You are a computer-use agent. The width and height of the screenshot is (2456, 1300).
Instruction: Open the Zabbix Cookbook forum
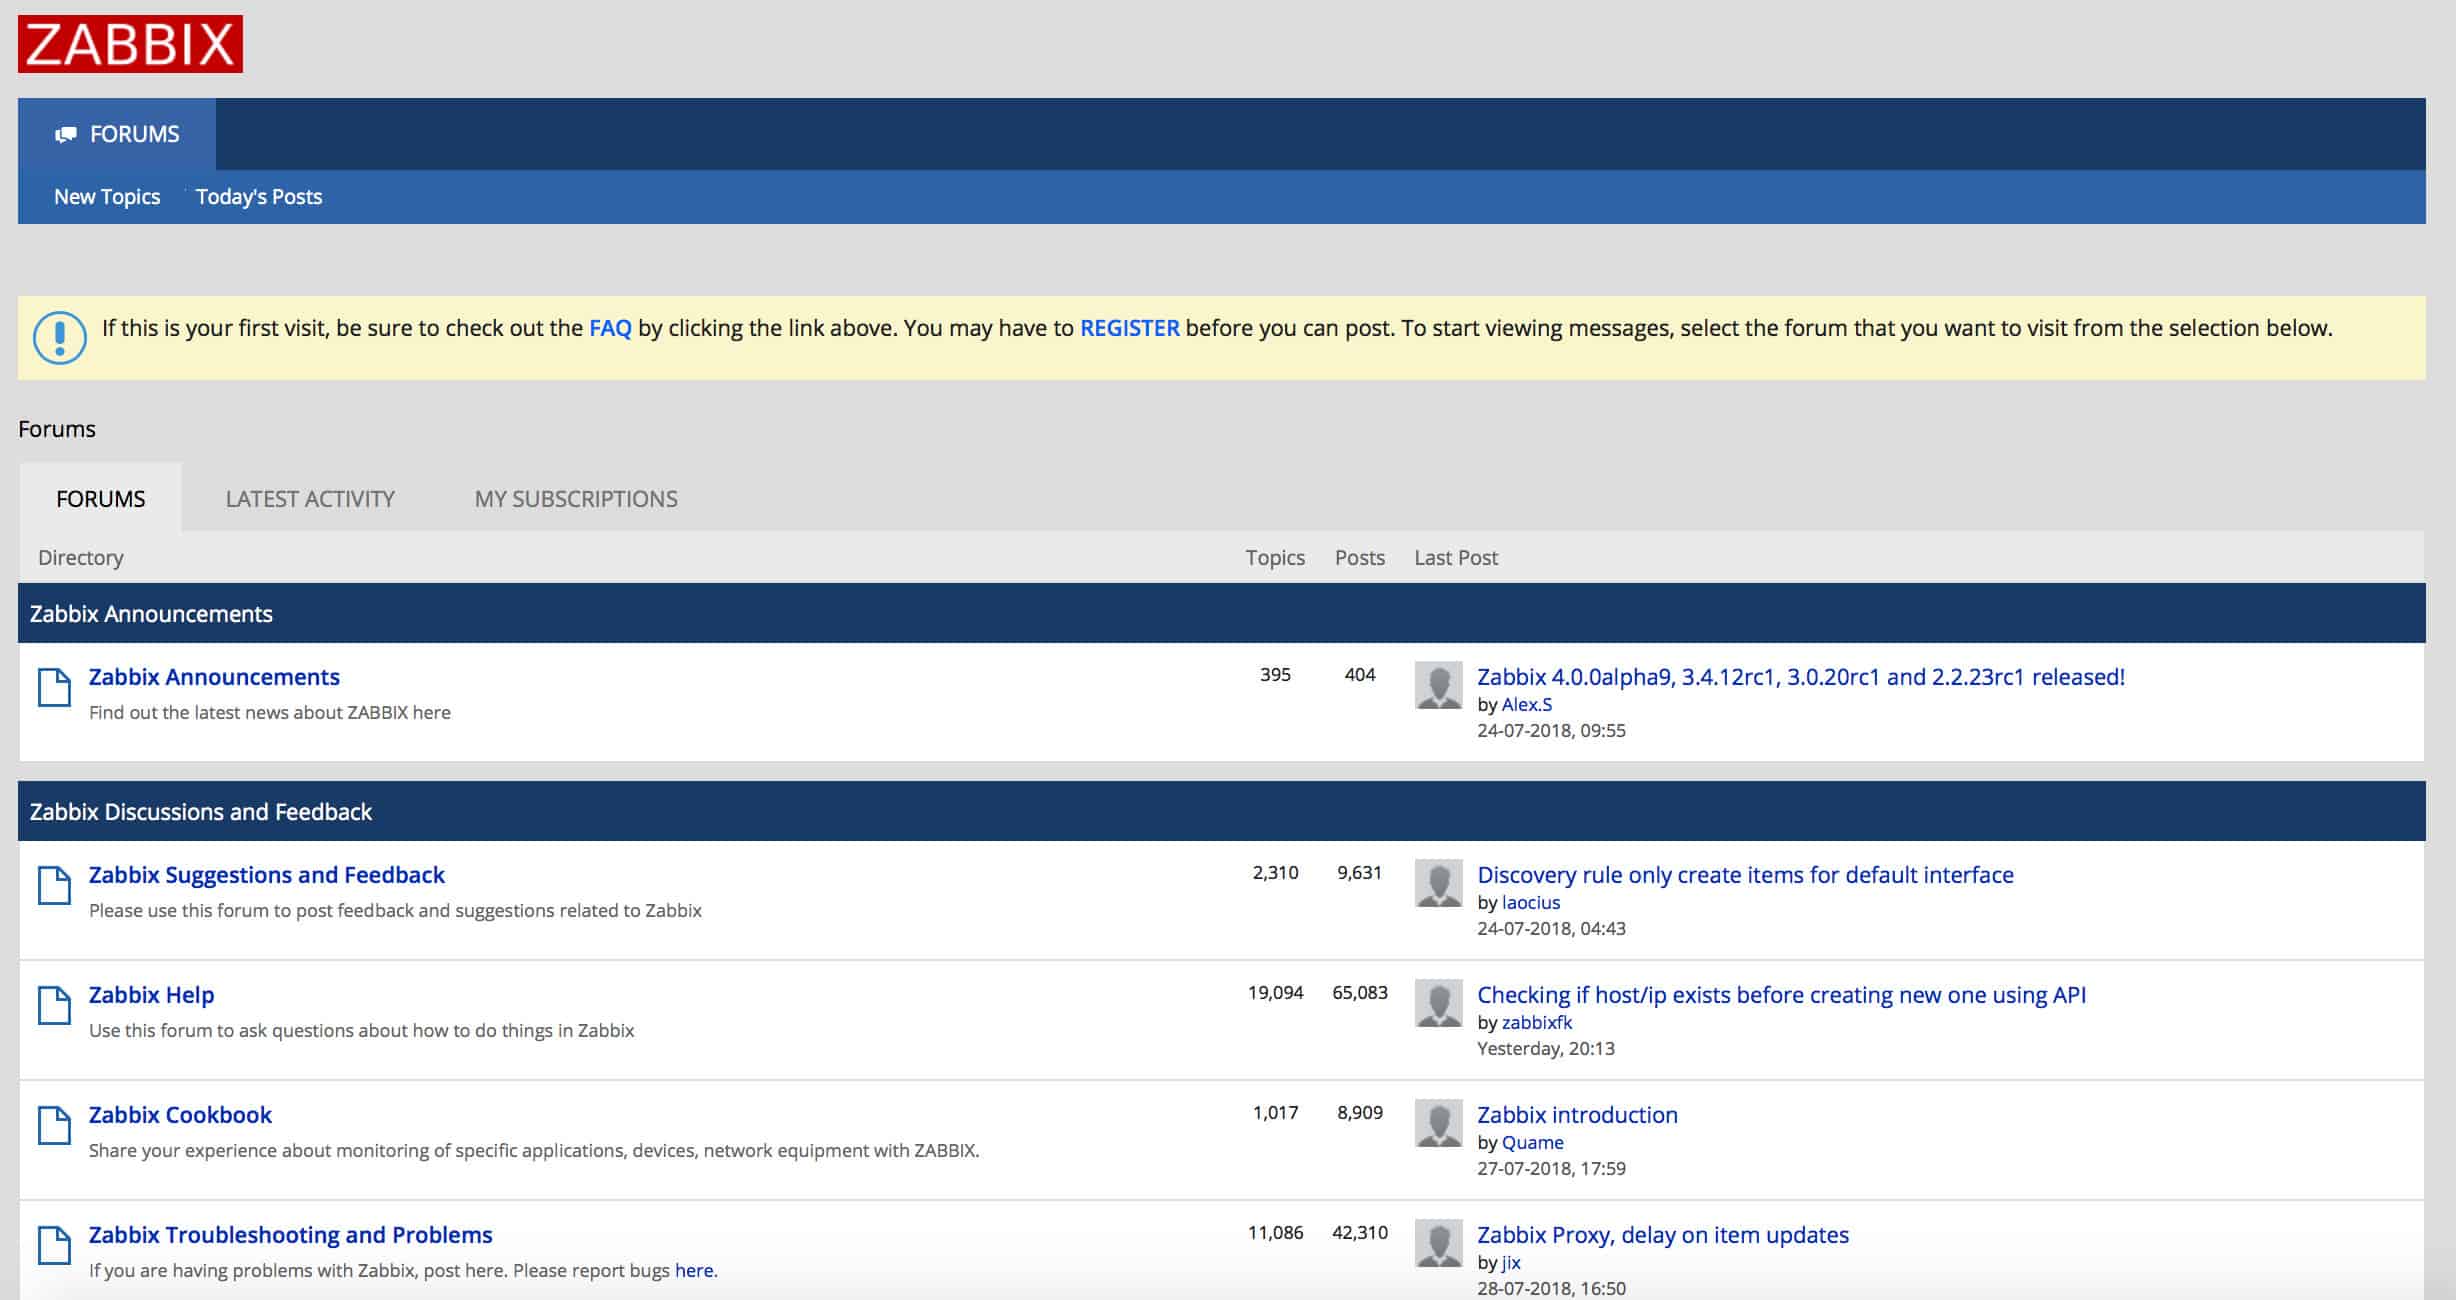180,1115
